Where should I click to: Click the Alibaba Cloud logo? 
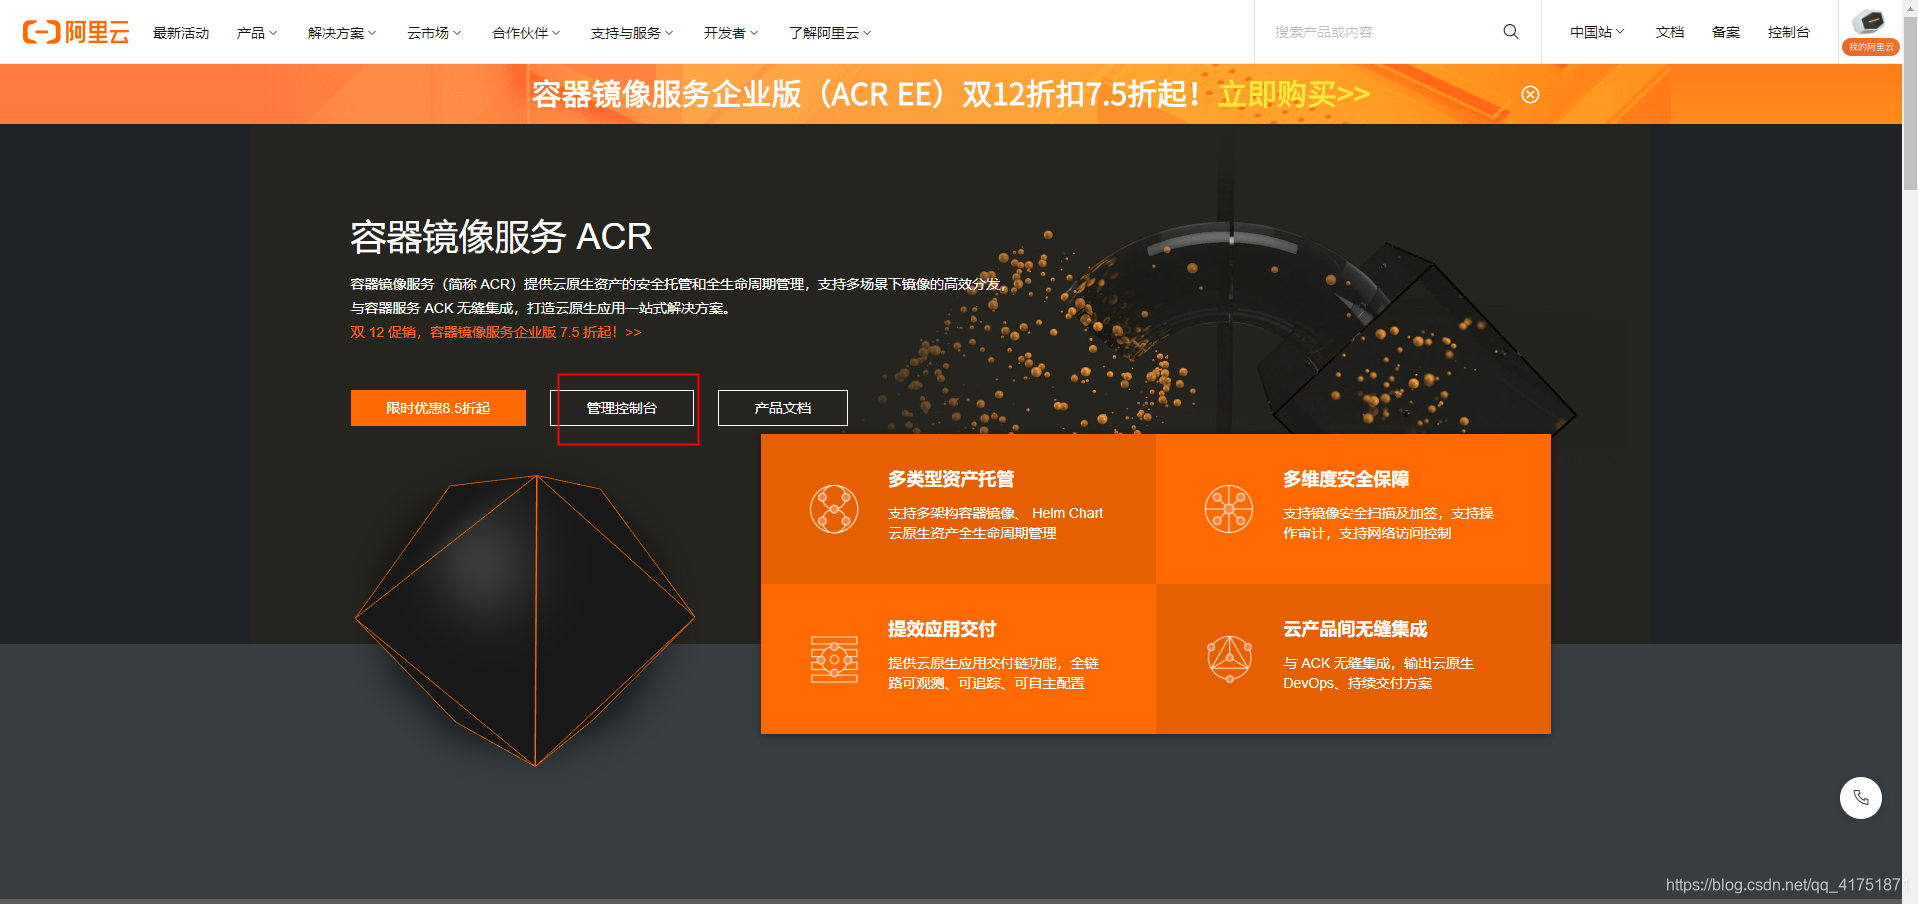tap(76, 32)
